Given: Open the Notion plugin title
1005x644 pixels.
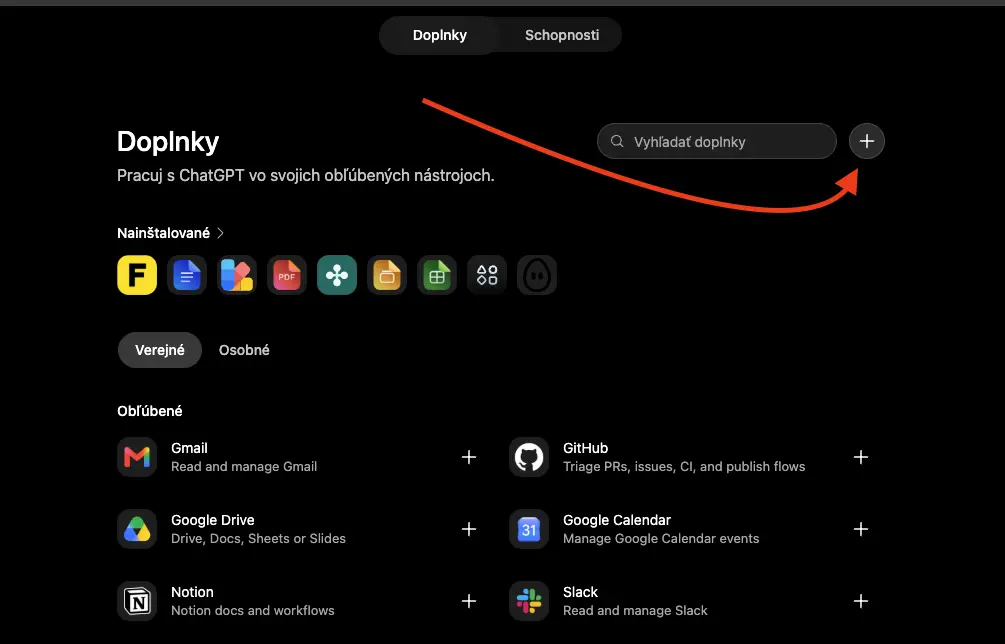Looking at the screenshot, I should [x=192, y=592].
